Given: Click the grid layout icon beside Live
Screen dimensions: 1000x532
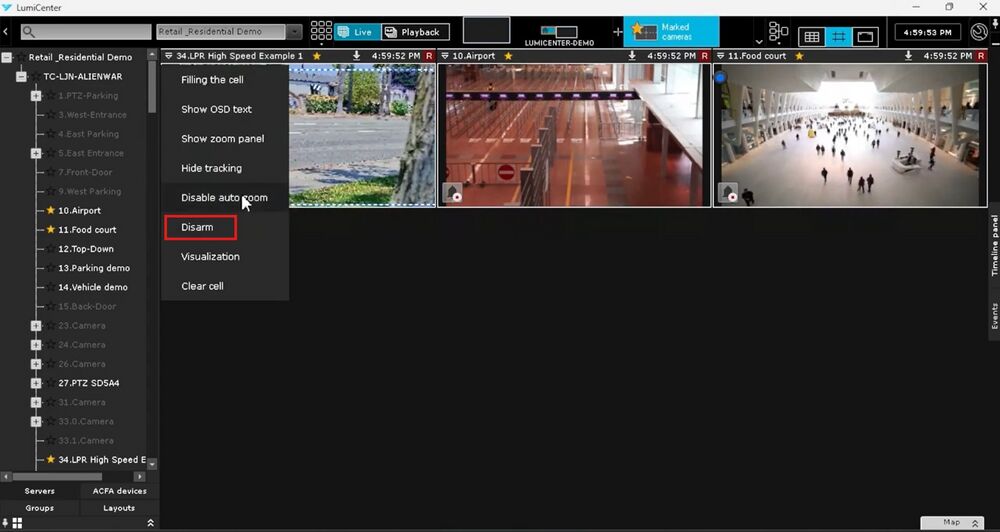Looking at the screenshot, I should pyautogui.click(x=321, y=32).
